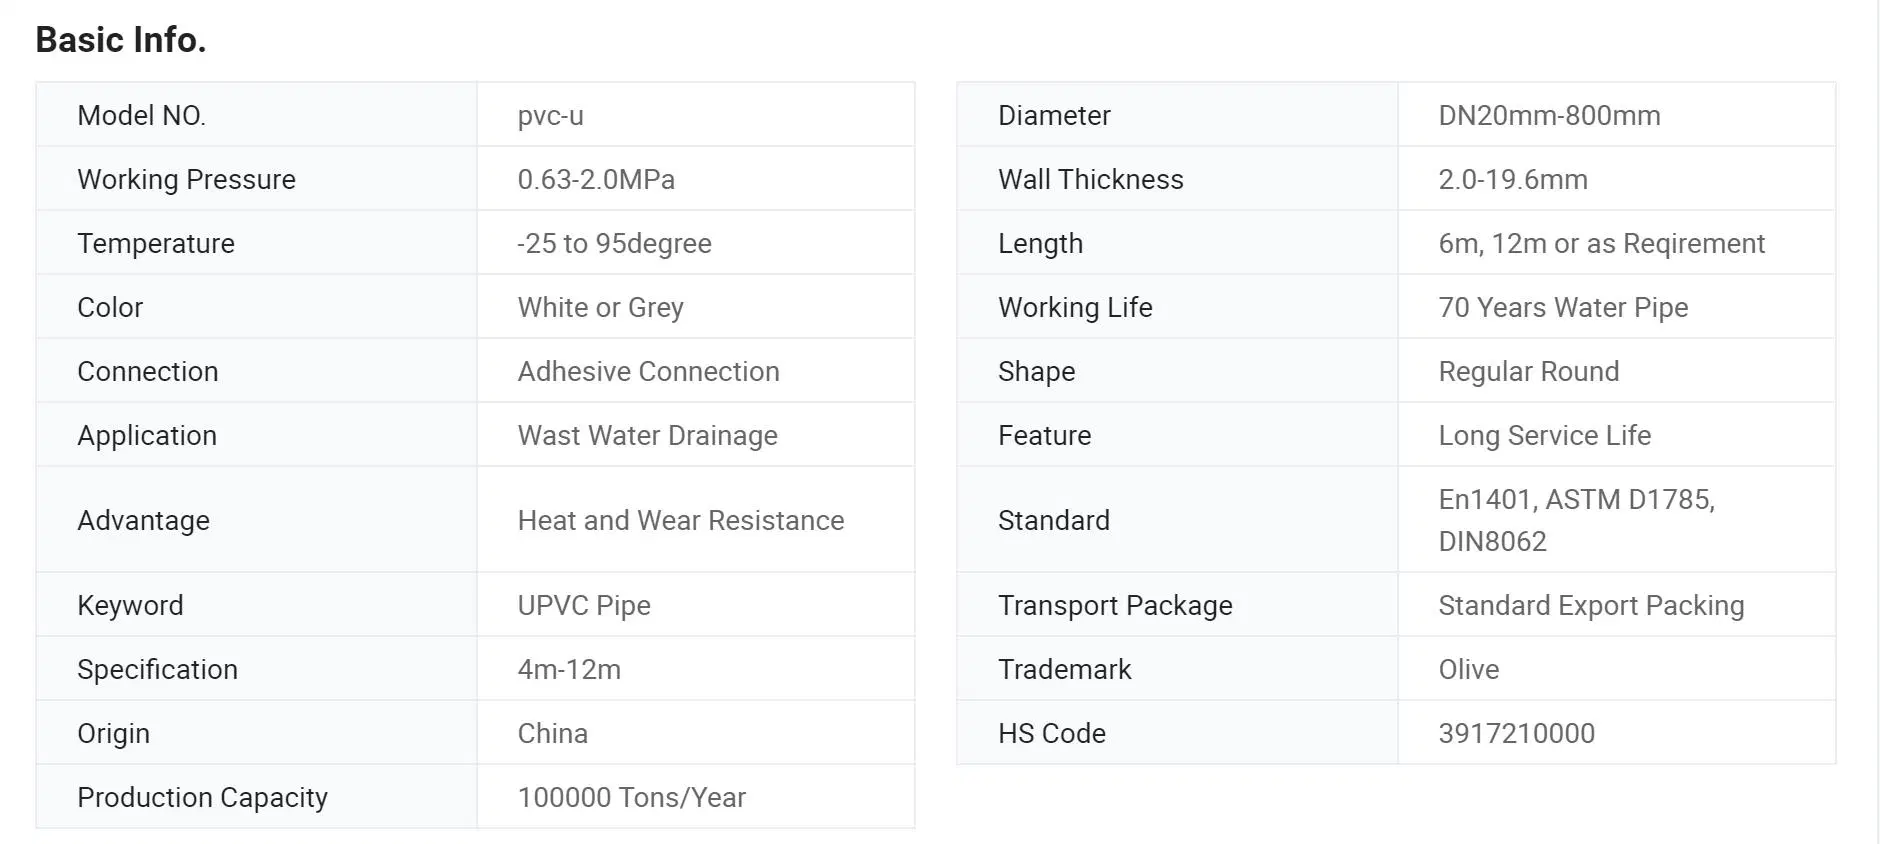Select the 'Color' label cell
The width and height of the screenshot is (1880, 844).
257,307
